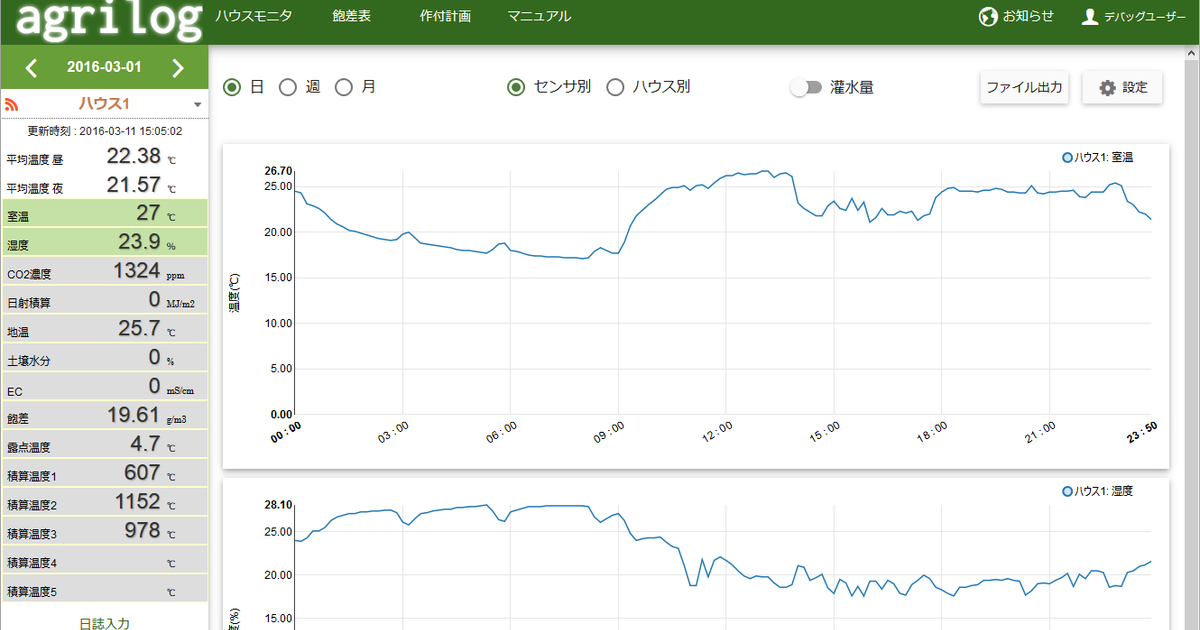Expand the ハウス1 dropdown arrow

(x=198, y=105)
